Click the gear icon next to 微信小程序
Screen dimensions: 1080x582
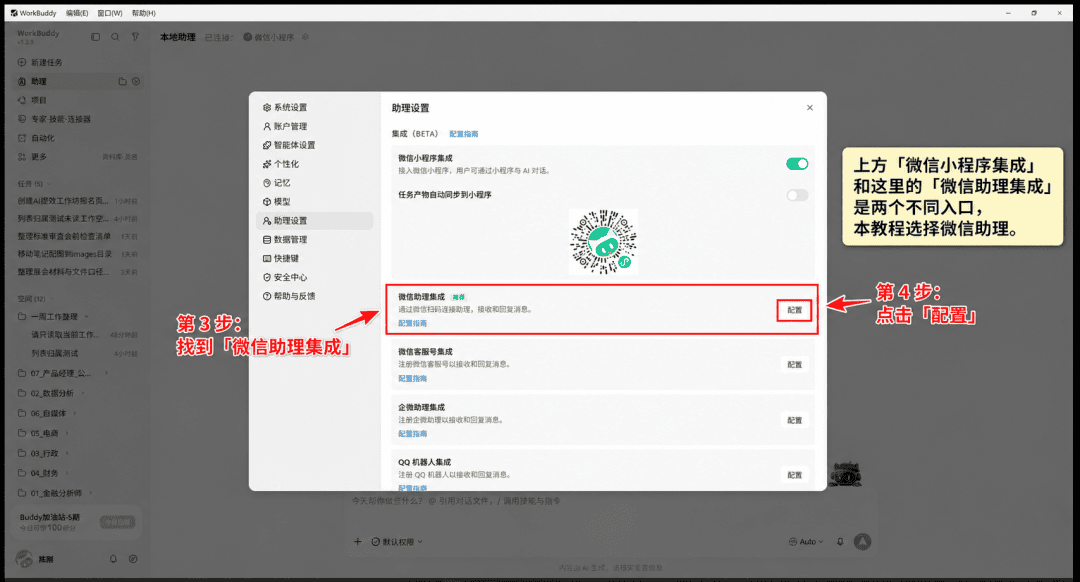(x=305, y=37)
